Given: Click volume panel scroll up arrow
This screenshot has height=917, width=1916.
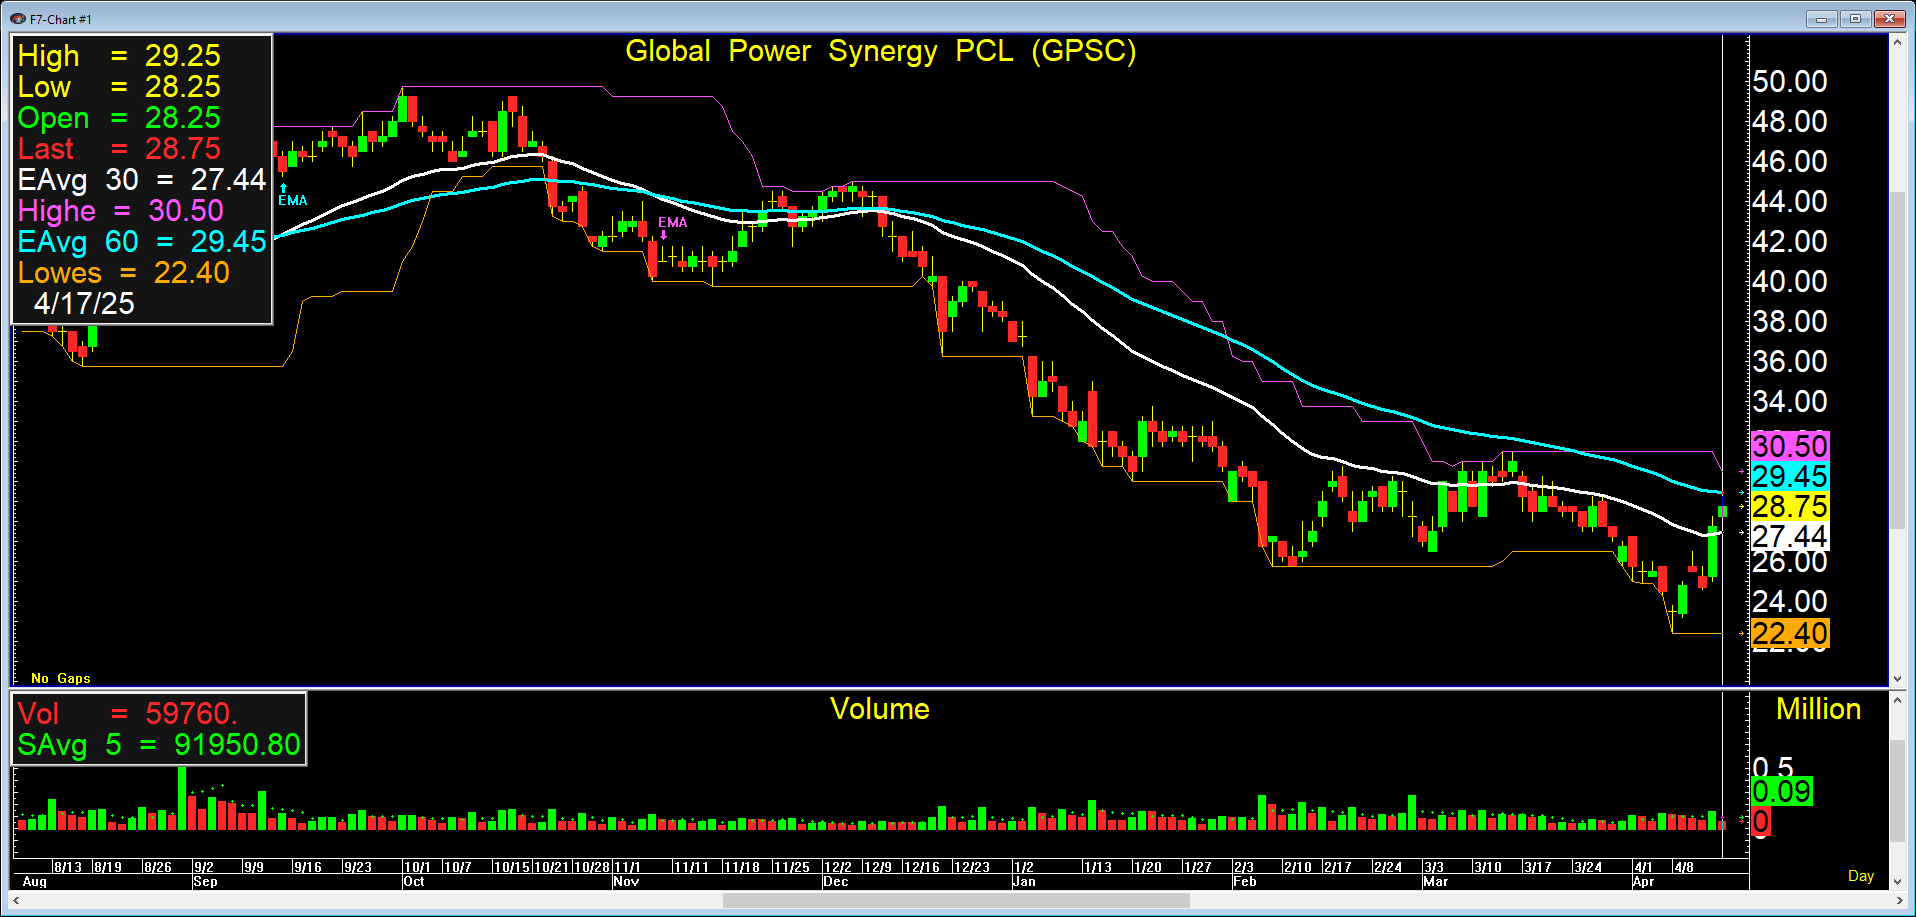Looking at the screenshot, I should [1897, 700].
